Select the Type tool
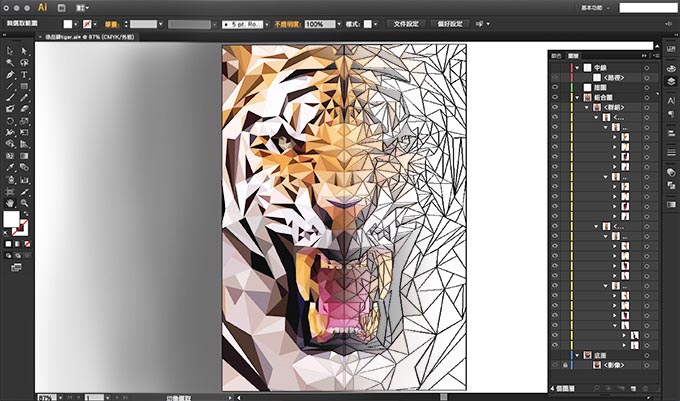The height and width of the screenshot is (401, 680). pyautogui.click(x=24, y=75)
